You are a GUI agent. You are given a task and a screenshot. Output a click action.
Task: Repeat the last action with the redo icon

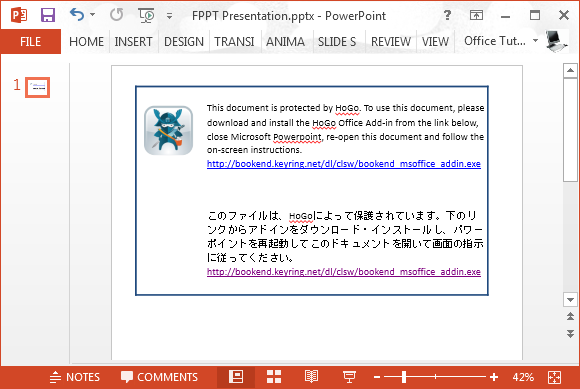pos(117,15)
